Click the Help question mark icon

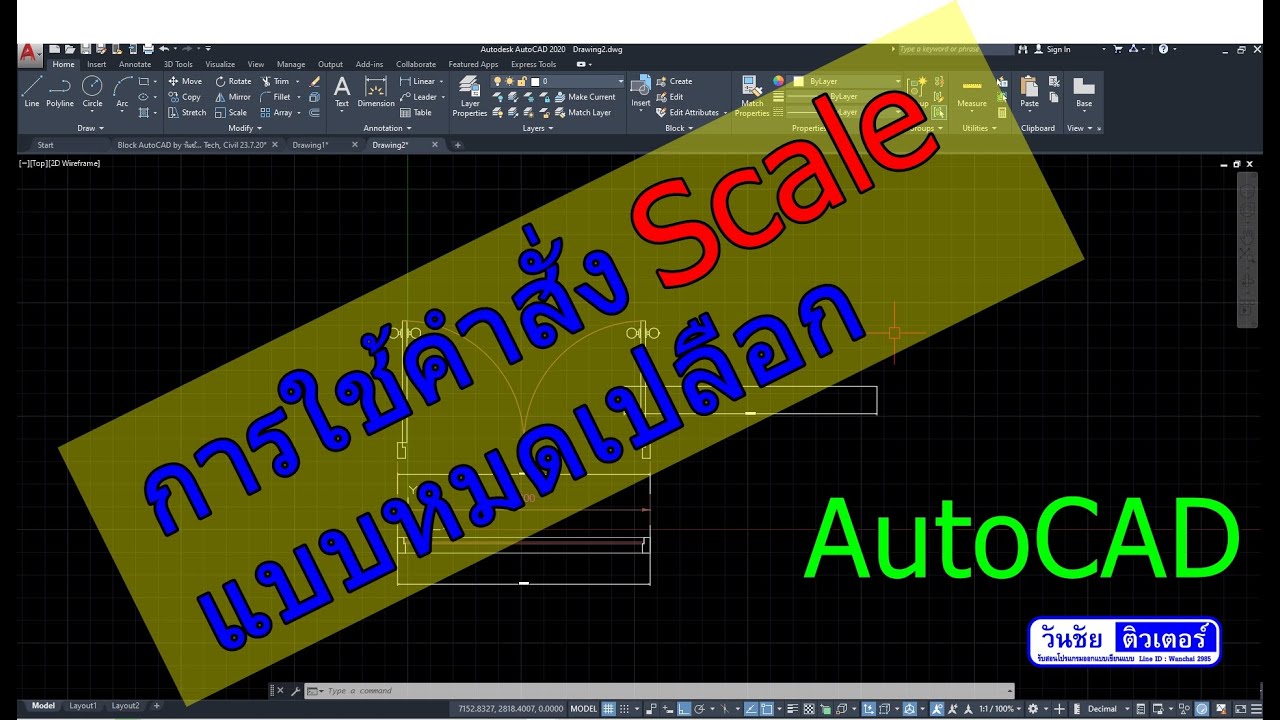pyautogui.click(x=1164, y=49)
